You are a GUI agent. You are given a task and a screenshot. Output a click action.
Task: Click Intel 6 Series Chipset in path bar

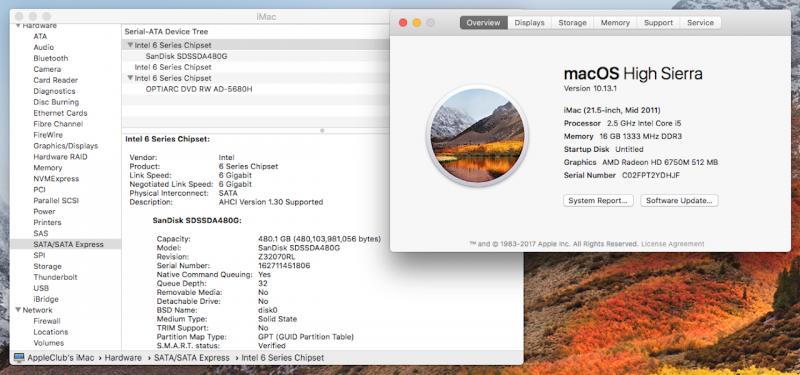click(x=283, y=358)
